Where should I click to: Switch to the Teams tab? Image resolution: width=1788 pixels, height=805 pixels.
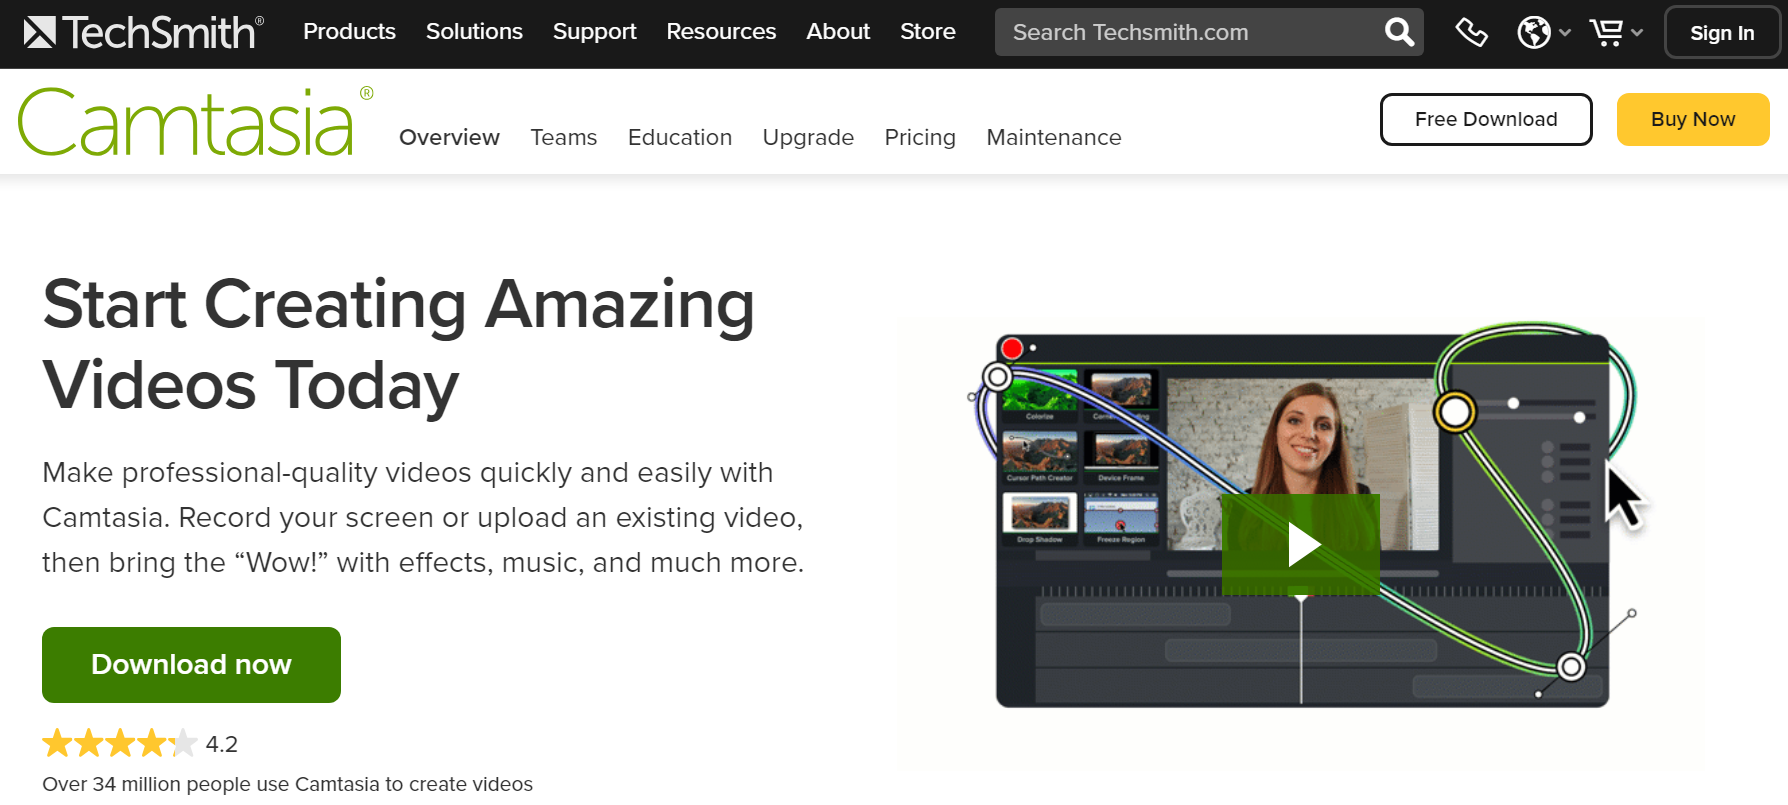coord(563,137)
